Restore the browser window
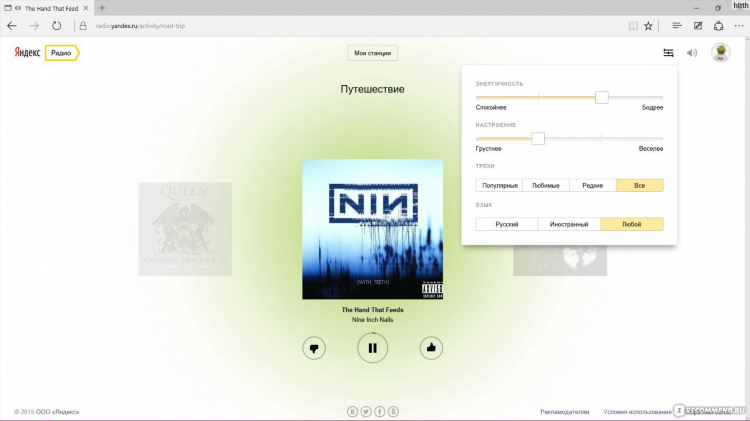The height and width of the screenshot is (421, 750). tap(718, 8)
